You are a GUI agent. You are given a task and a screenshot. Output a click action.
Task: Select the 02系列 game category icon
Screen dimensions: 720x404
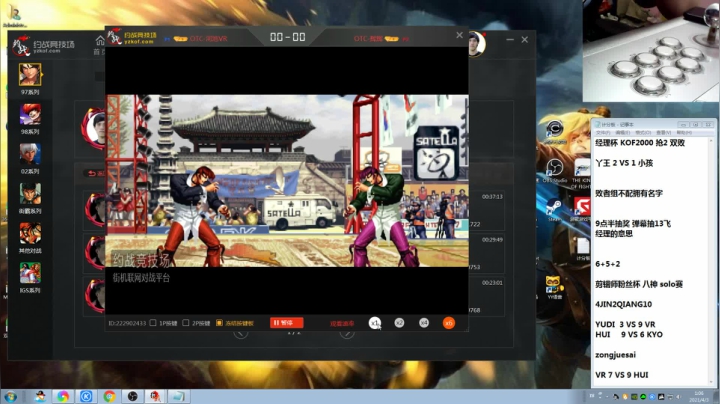[30, 154]
